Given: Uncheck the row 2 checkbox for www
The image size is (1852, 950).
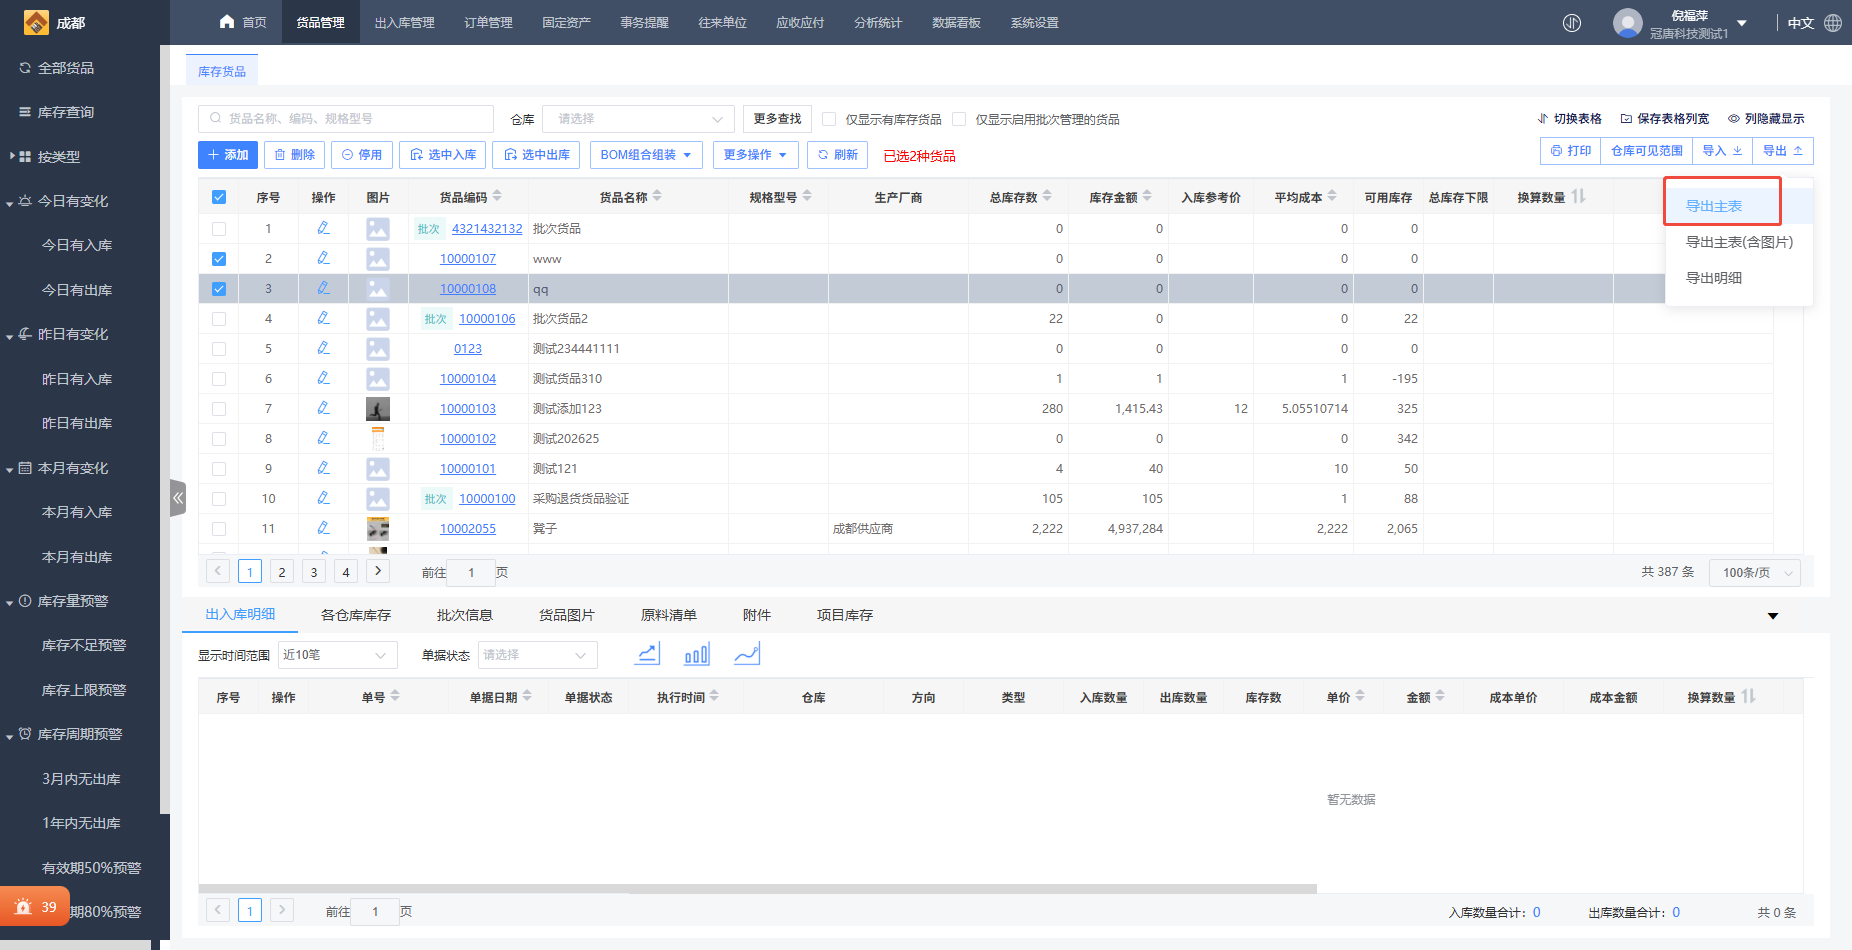Looking at the screenshot, I should click(219, 259).
